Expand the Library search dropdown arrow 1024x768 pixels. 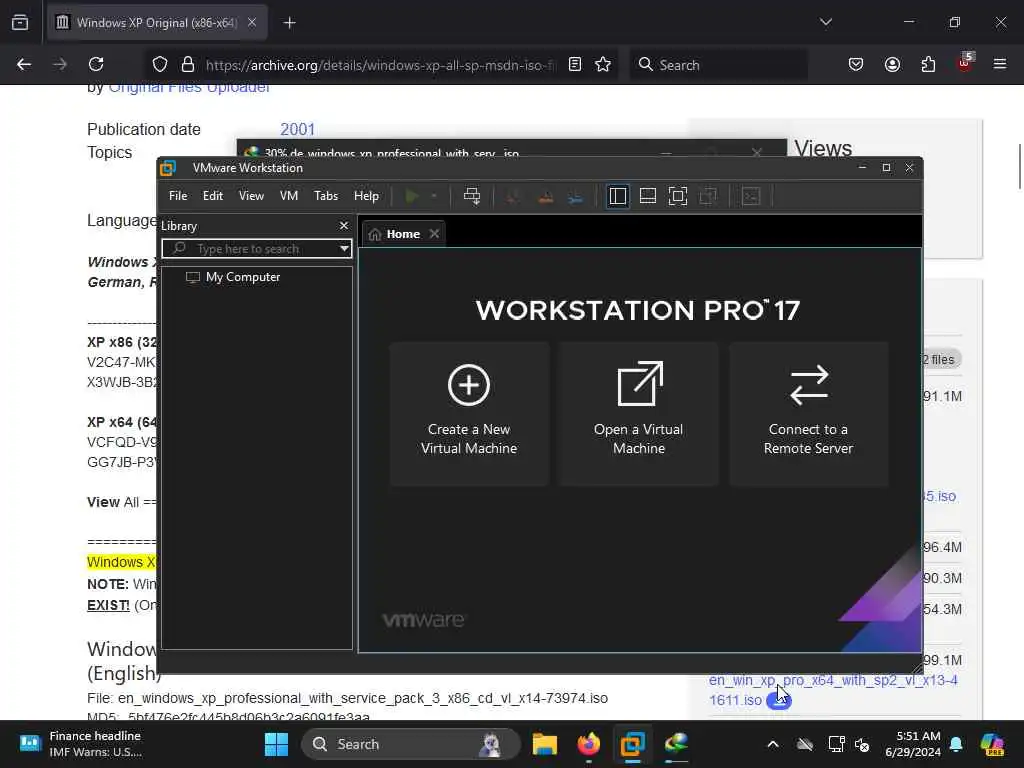pyautogui.click(x=344, y=249)
